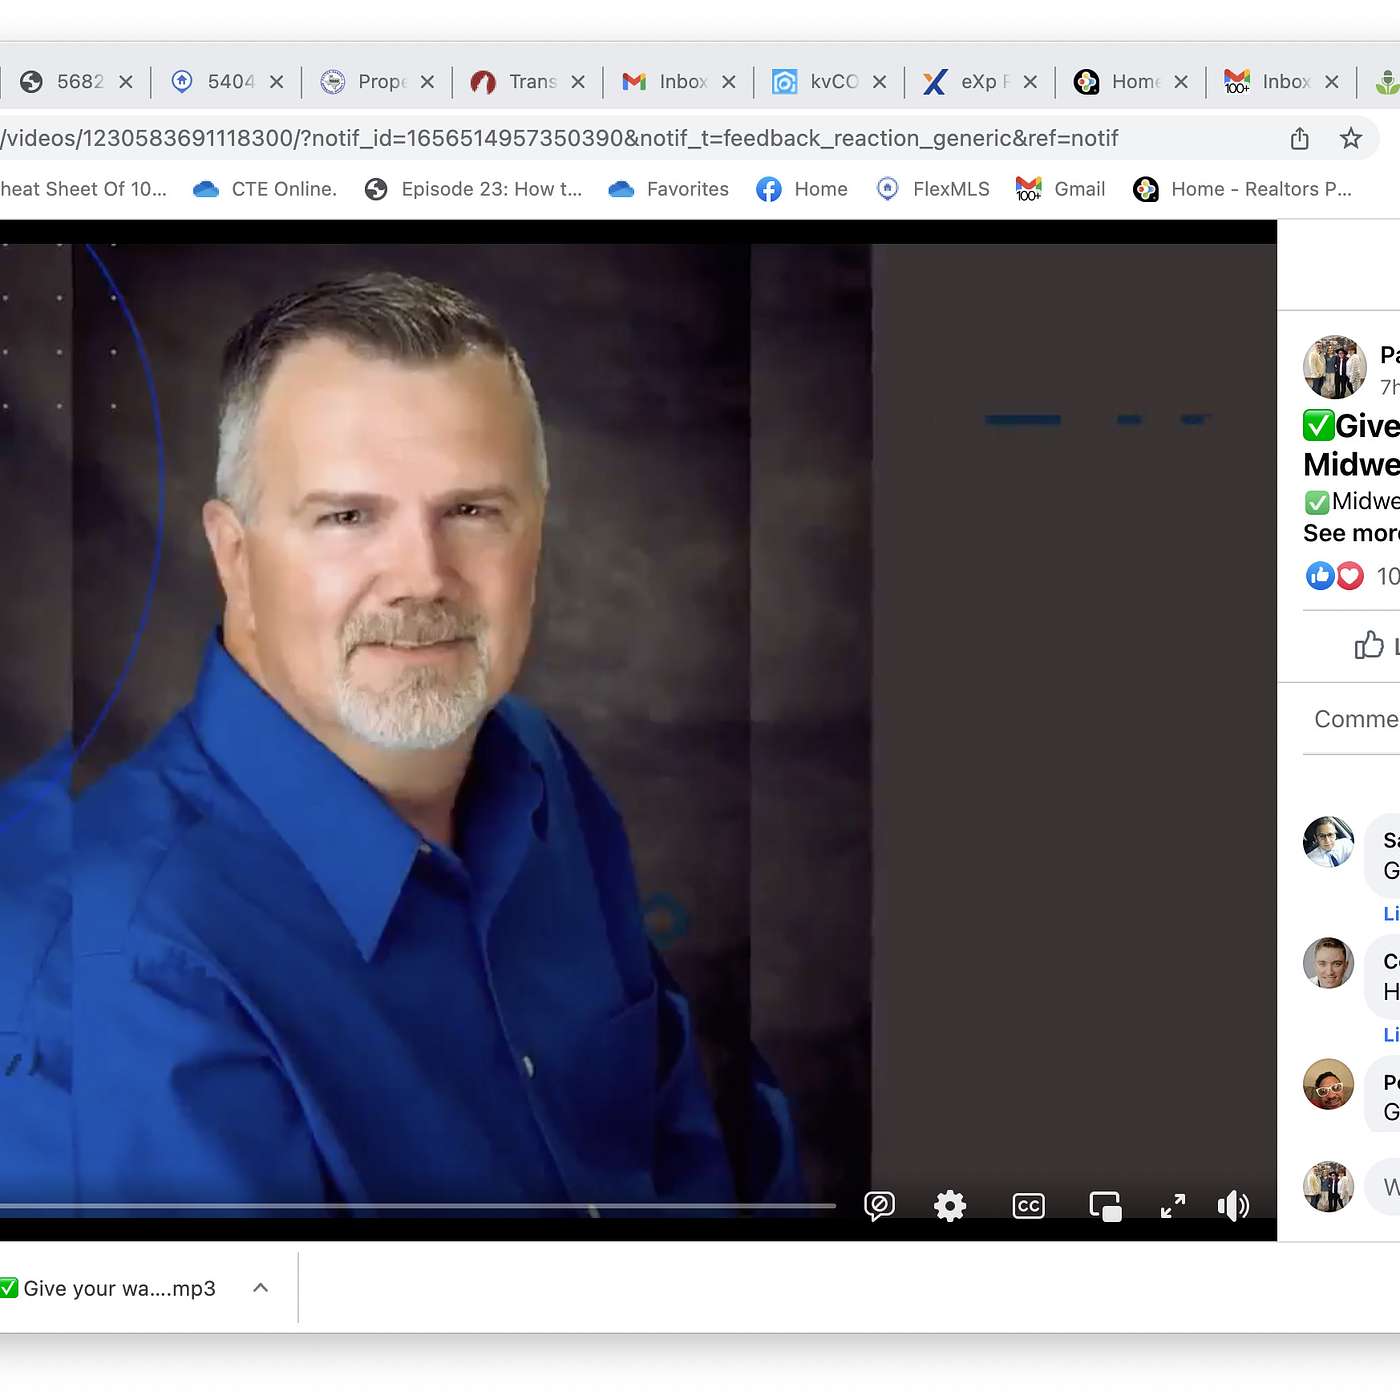Click the chat bubble icon in the video controls
1400x1400 pixels.
click(879, 1206)
